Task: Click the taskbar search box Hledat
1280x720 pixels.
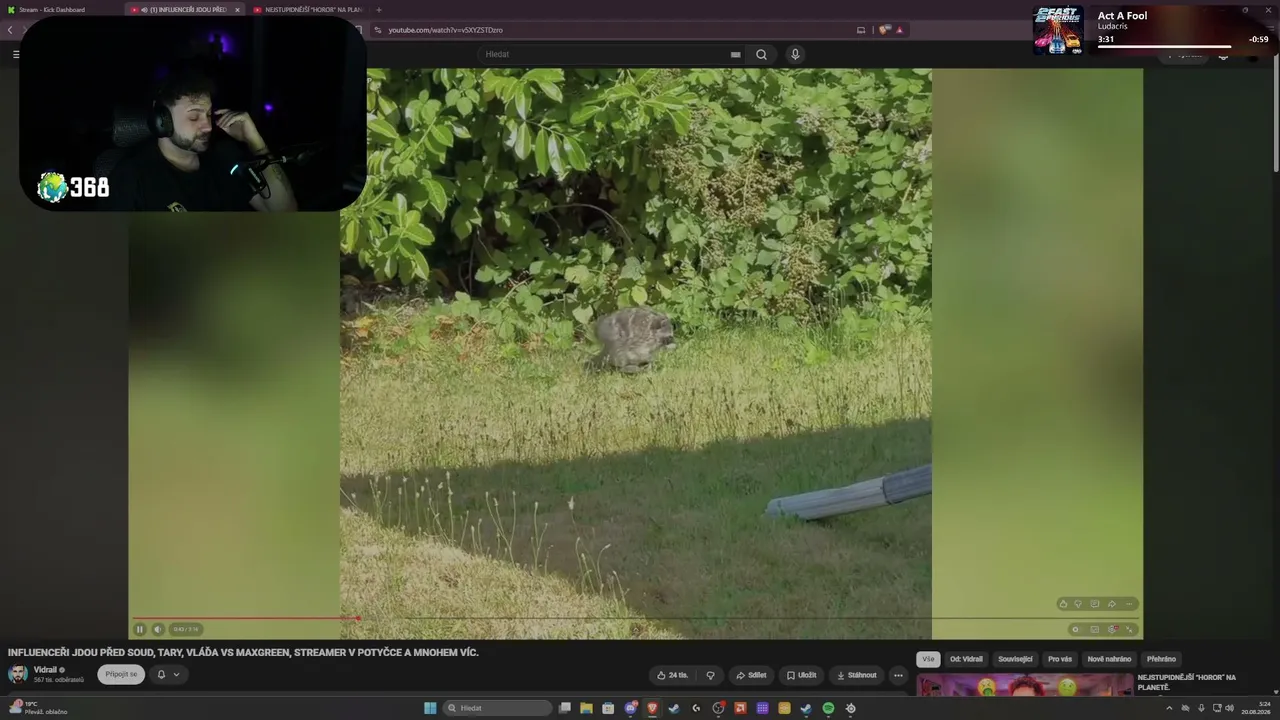Action: (497, 708)
